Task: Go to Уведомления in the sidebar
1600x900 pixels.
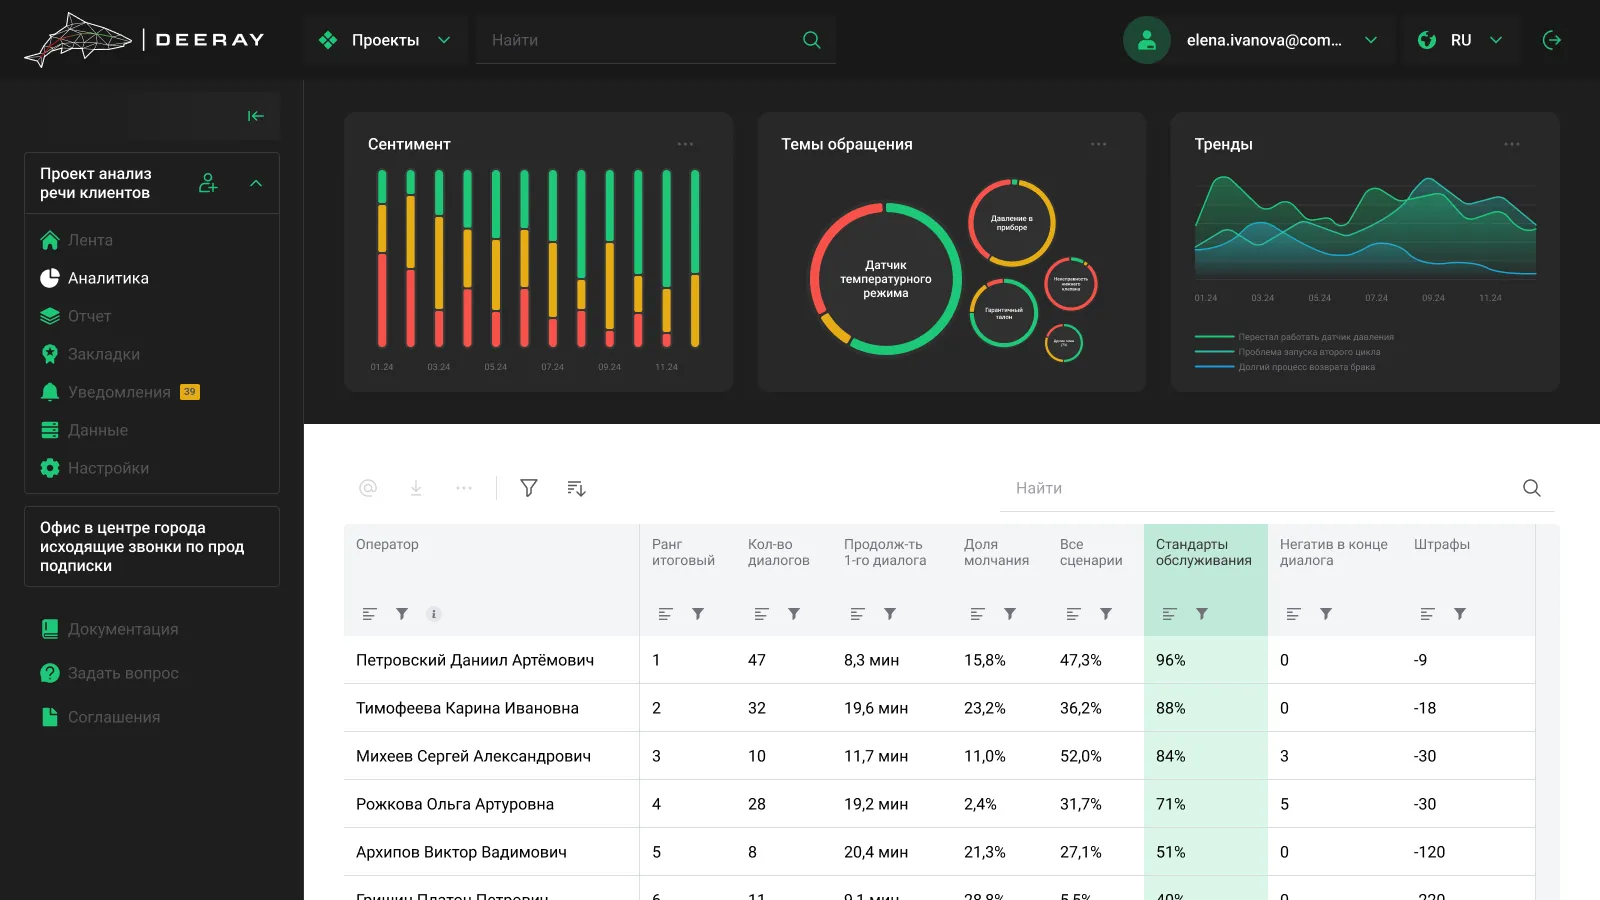Action: point(119,392)
